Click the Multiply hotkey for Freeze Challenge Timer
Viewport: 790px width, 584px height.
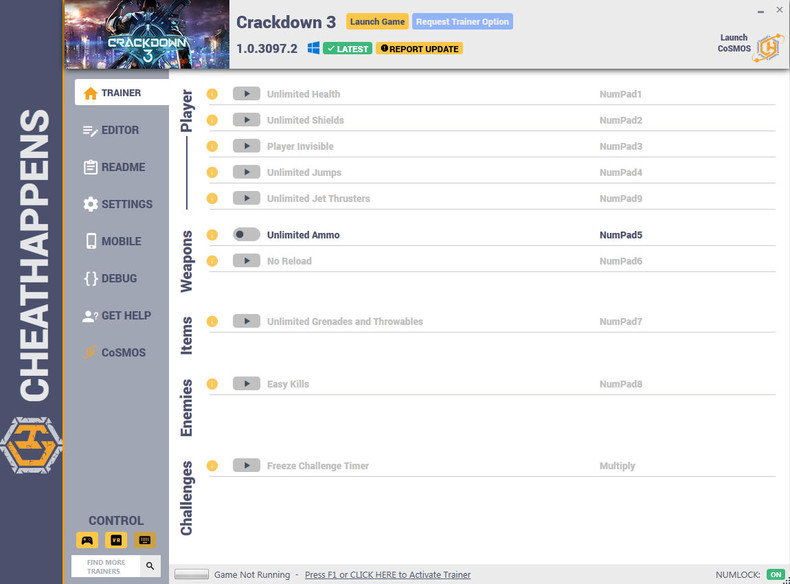pyautogui.click(x=617, y=466)
